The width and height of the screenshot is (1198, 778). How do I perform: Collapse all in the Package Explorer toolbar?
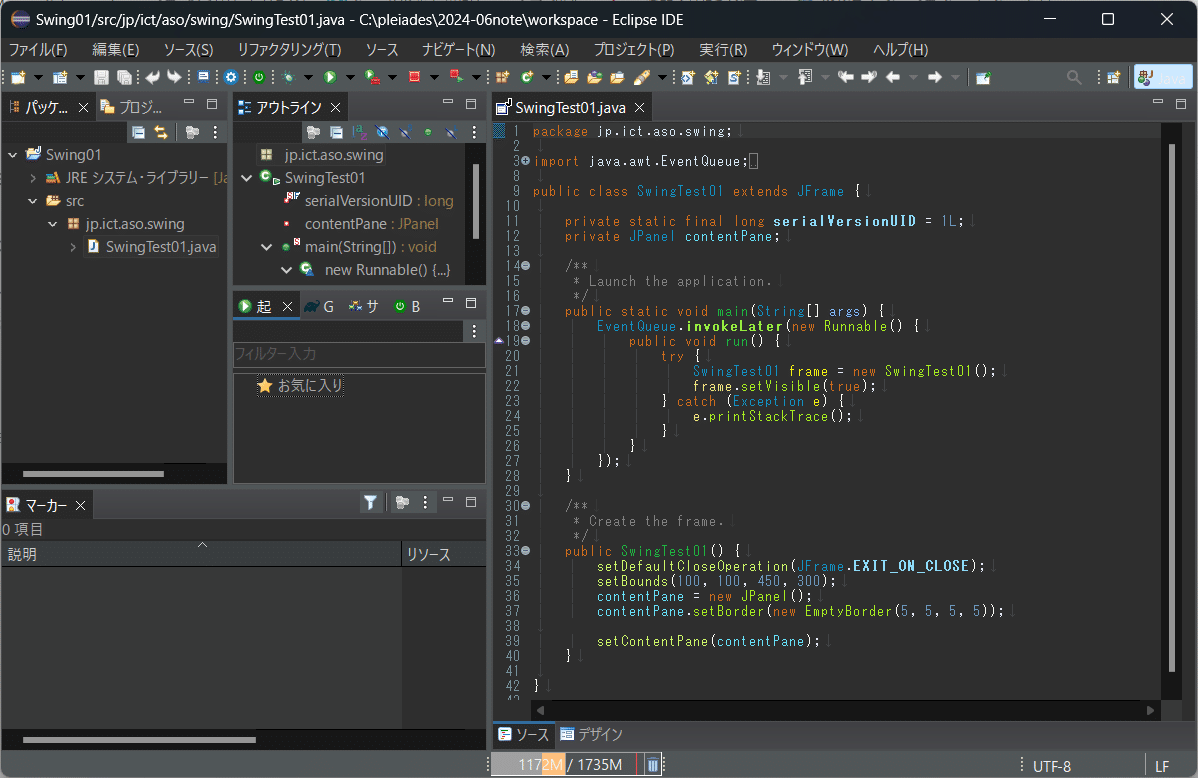138,132
